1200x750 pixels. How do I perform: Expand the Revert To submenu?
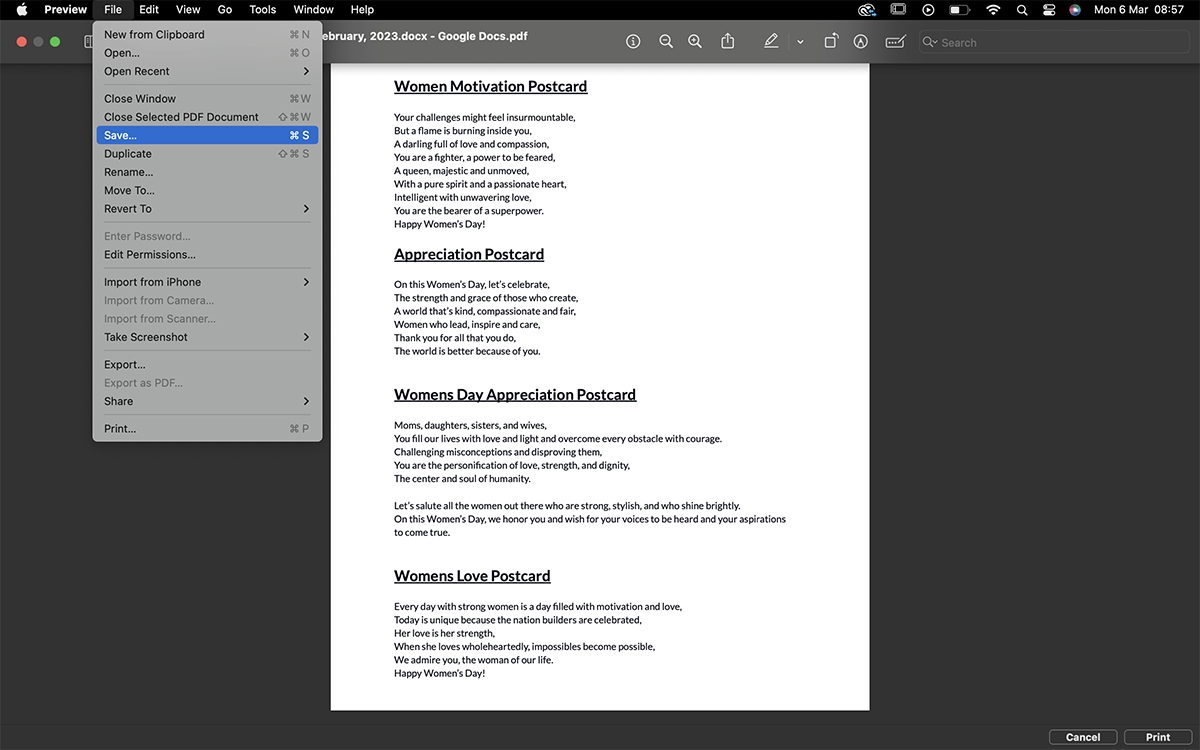pyautogui.click(x=207, y=209)
